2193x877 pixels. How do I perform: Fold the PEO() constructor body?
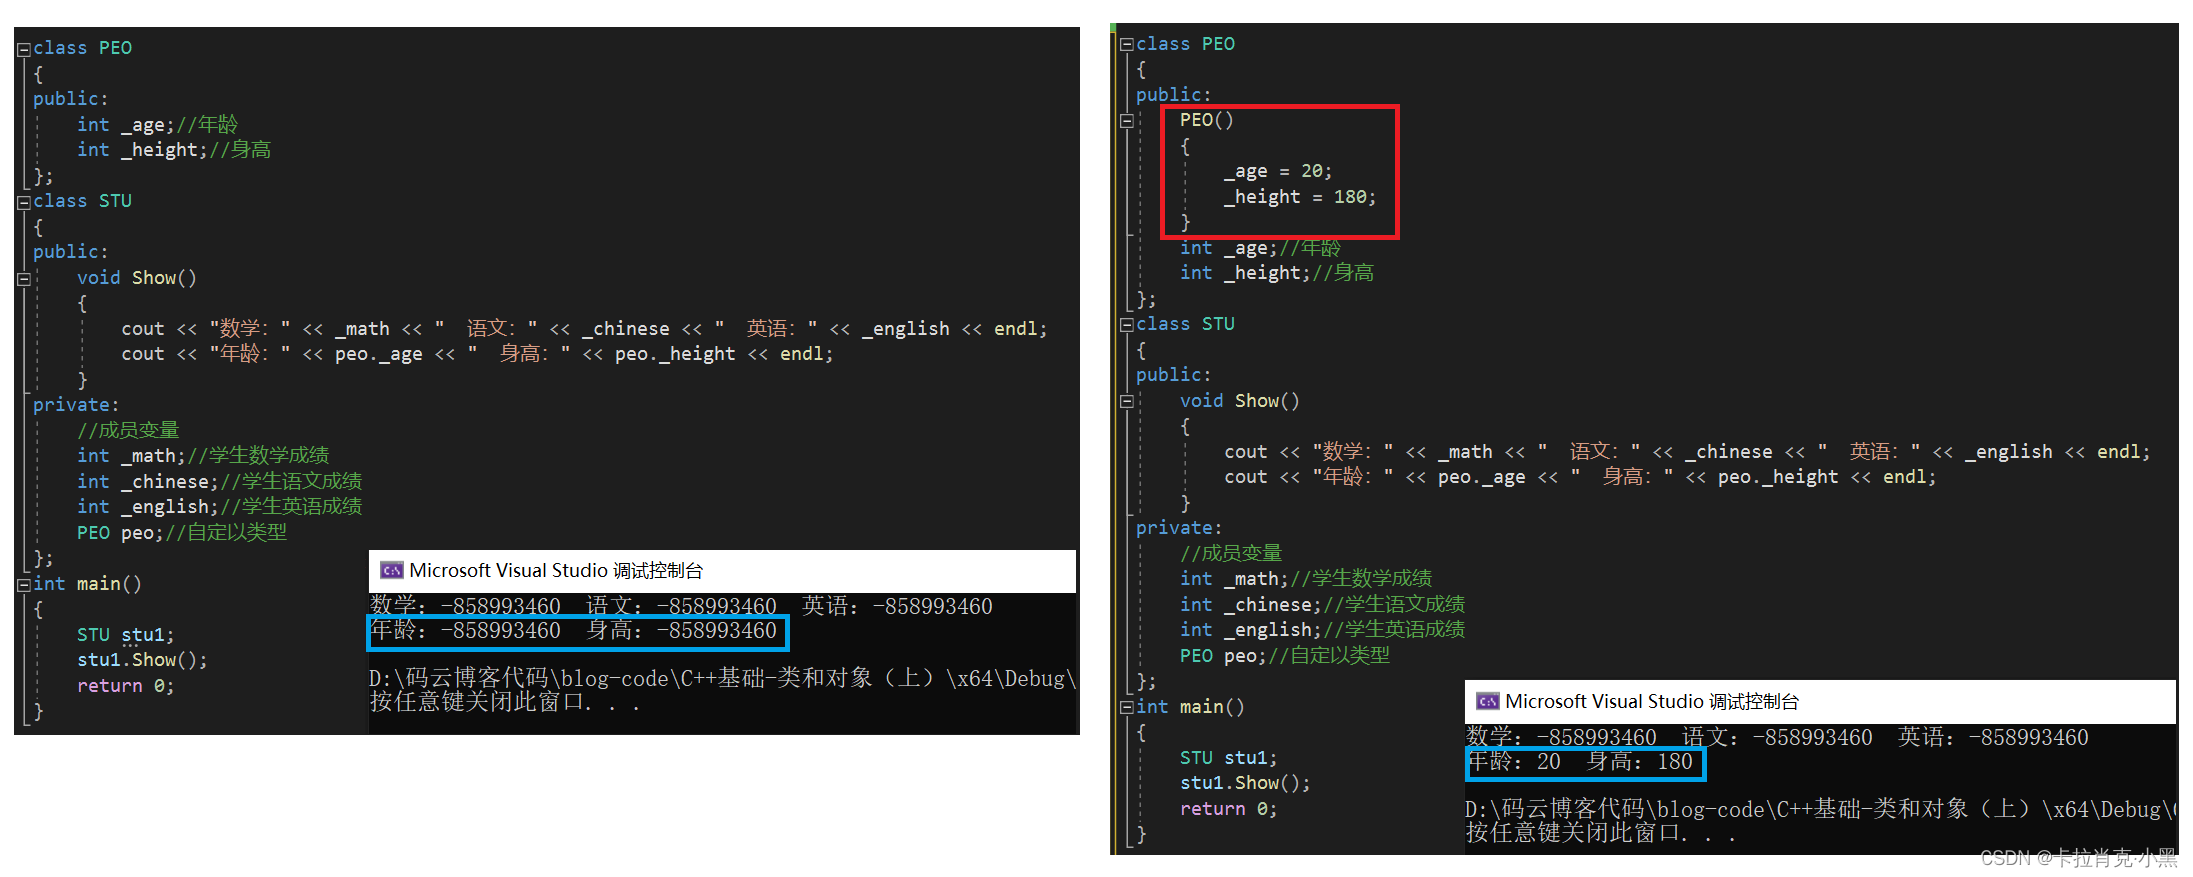click(1126, 121)
